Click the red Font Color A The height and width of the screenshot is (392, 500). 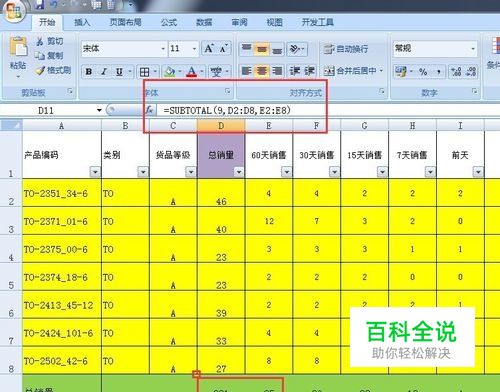191,72
